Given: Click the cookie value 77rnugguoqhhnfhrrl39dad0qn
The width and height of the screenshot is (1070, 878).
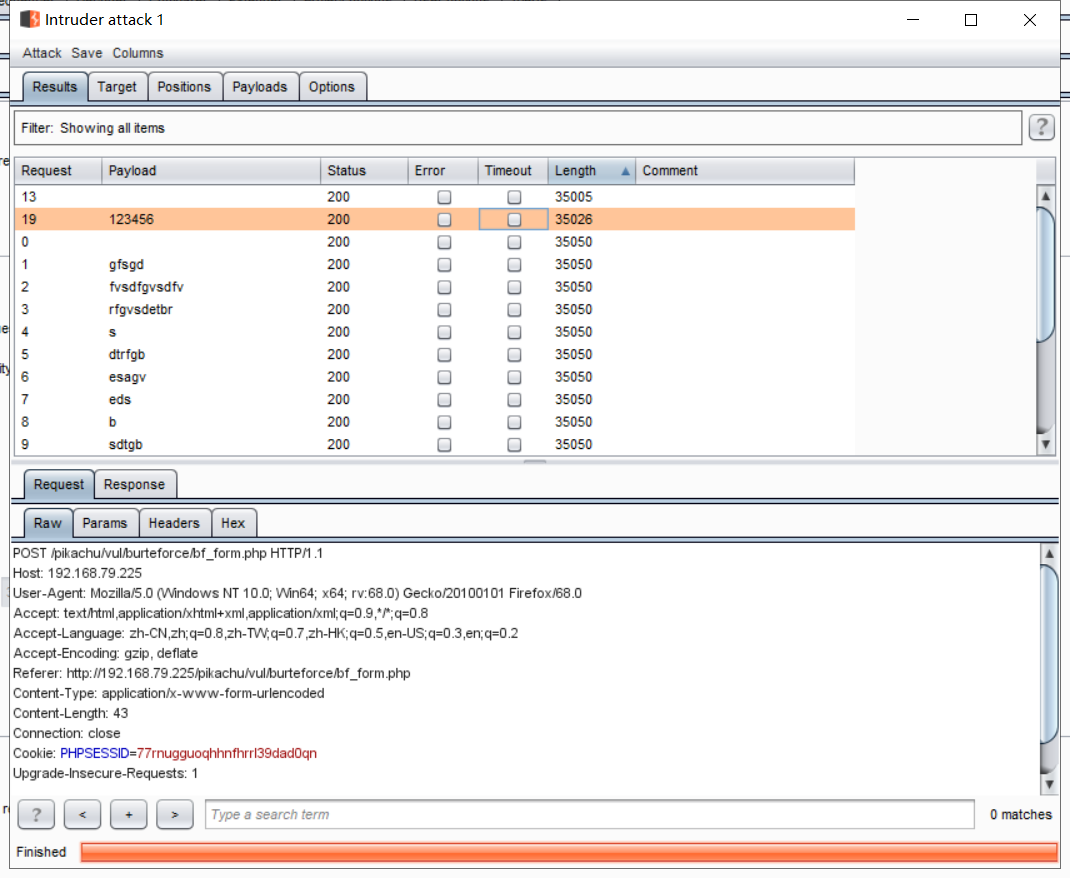Looking at the screenshot, I should pyautogui.click(x=227, y=753).
